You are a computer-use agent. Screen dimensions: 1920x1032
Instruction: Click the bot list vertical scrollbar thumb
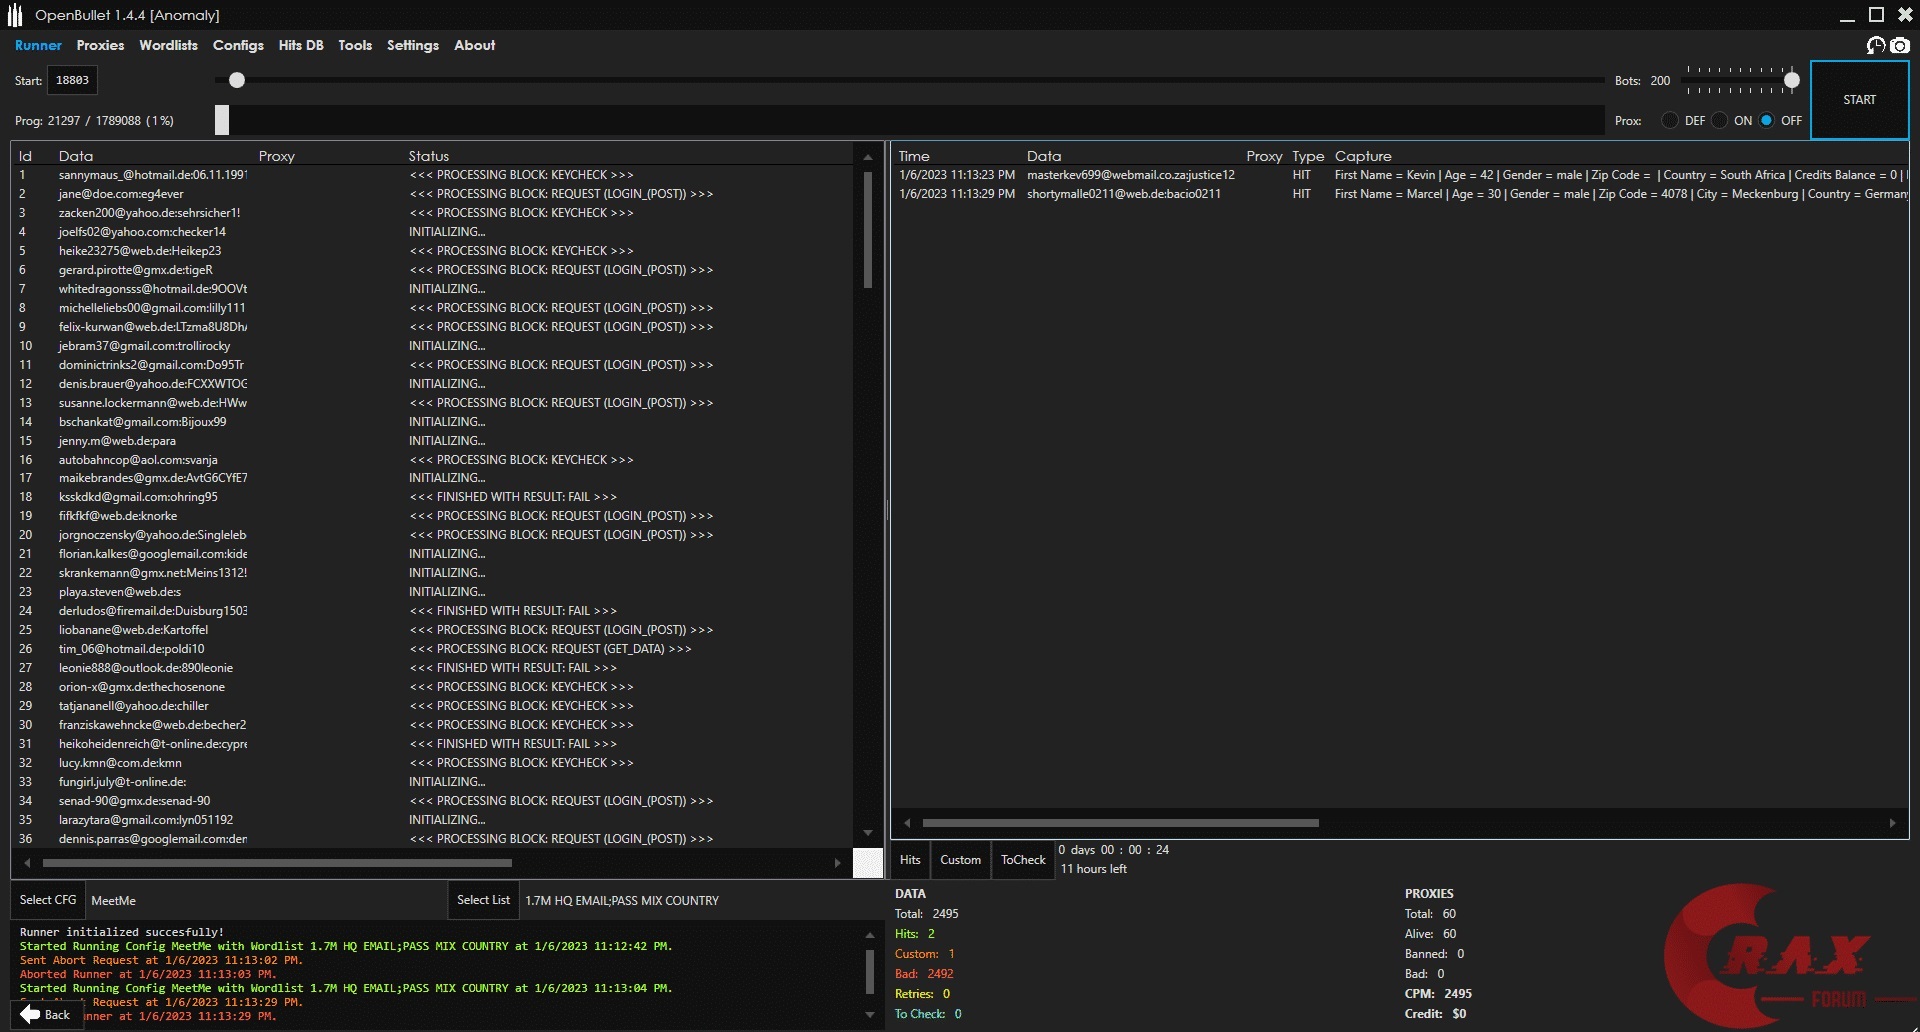point(868,229)
